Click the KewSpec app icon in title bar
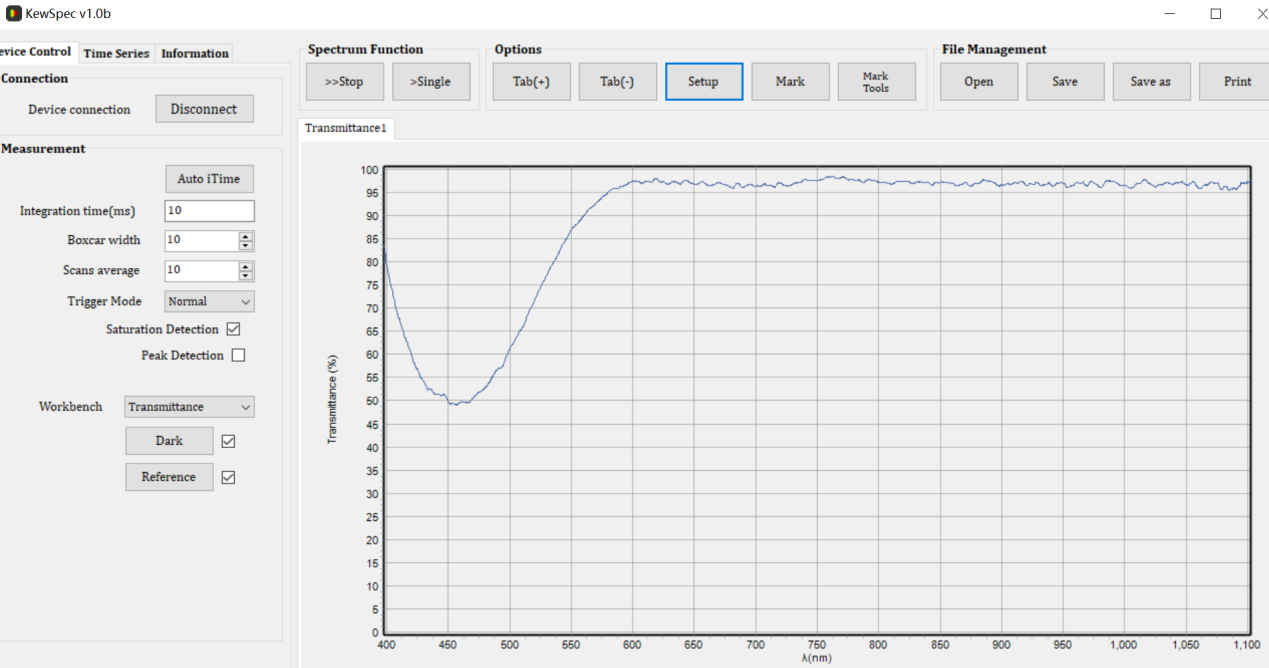The image size is (1269, 668). click(14, 13)
